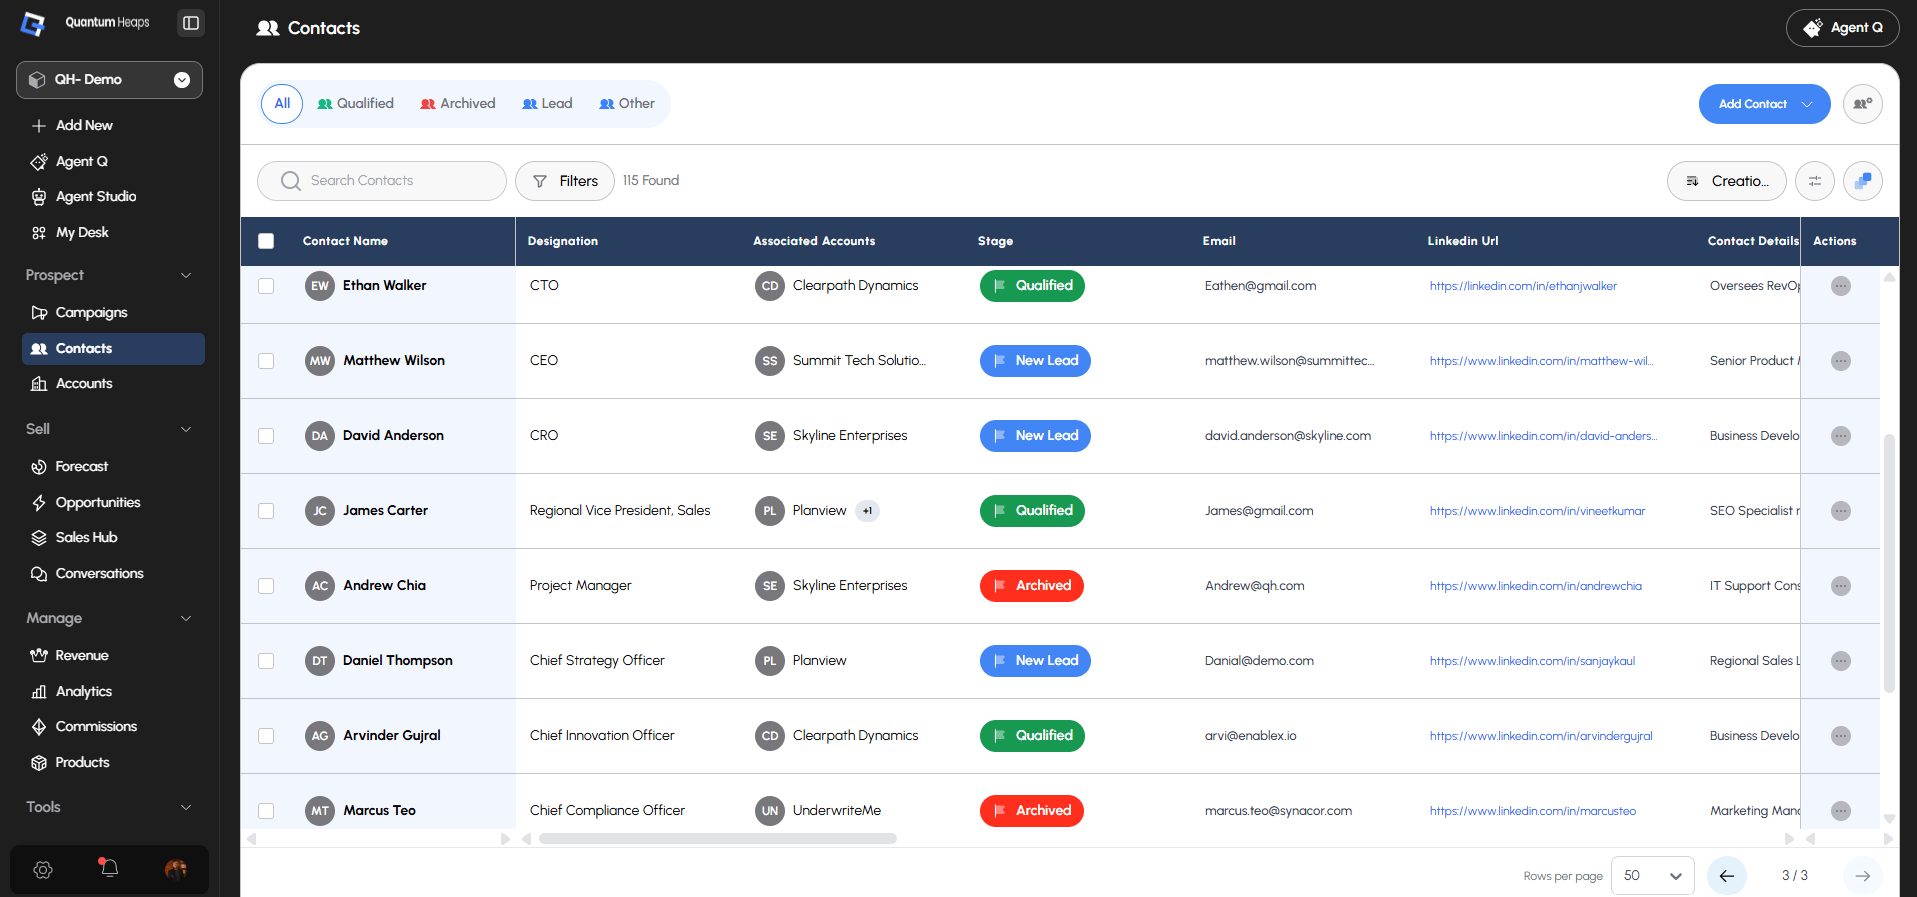Select the All contacts tab
Screen dimensions: 1917x897
click(282, 104)
